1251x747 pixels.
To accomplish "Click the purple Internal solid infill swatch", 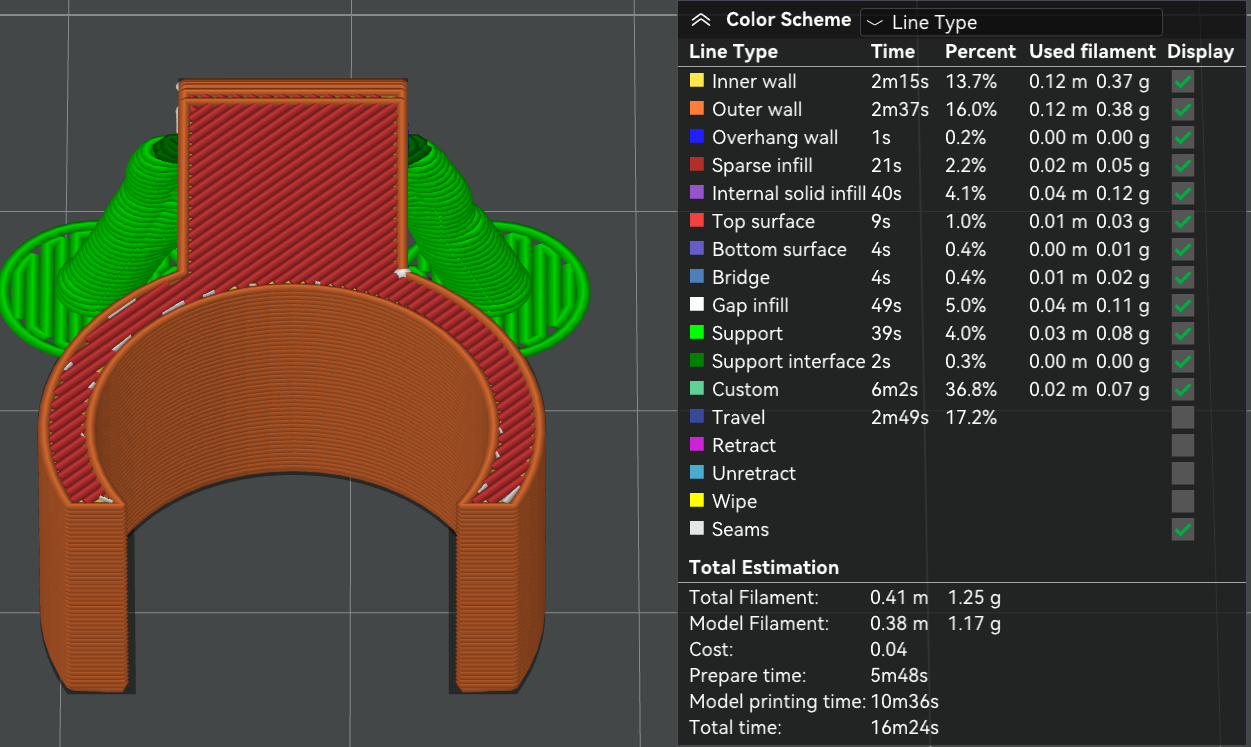I will [x=697, y=193].
